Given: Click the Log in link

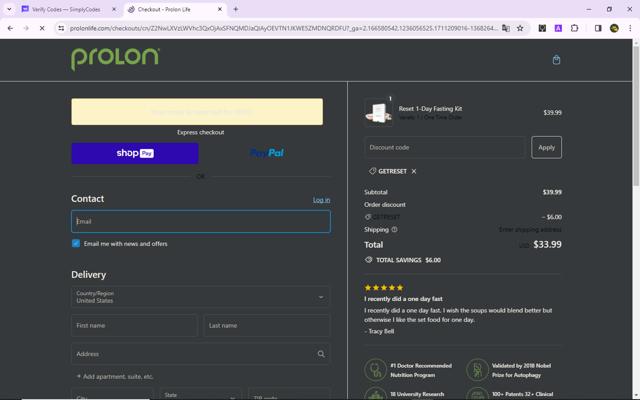Looking at the screenshot, I should (321, 200).
